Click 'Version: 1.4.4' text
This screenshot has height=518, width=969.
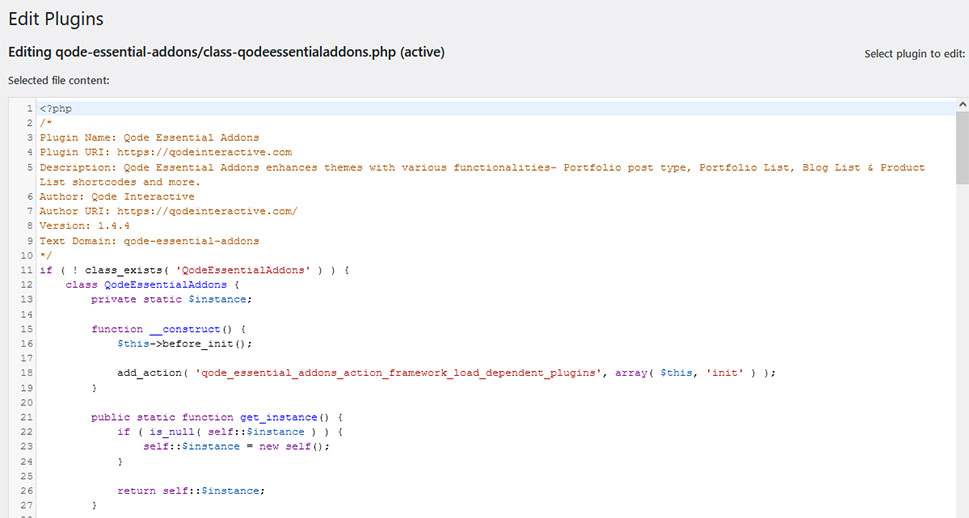pyautogui.click(x=85, y=226)
